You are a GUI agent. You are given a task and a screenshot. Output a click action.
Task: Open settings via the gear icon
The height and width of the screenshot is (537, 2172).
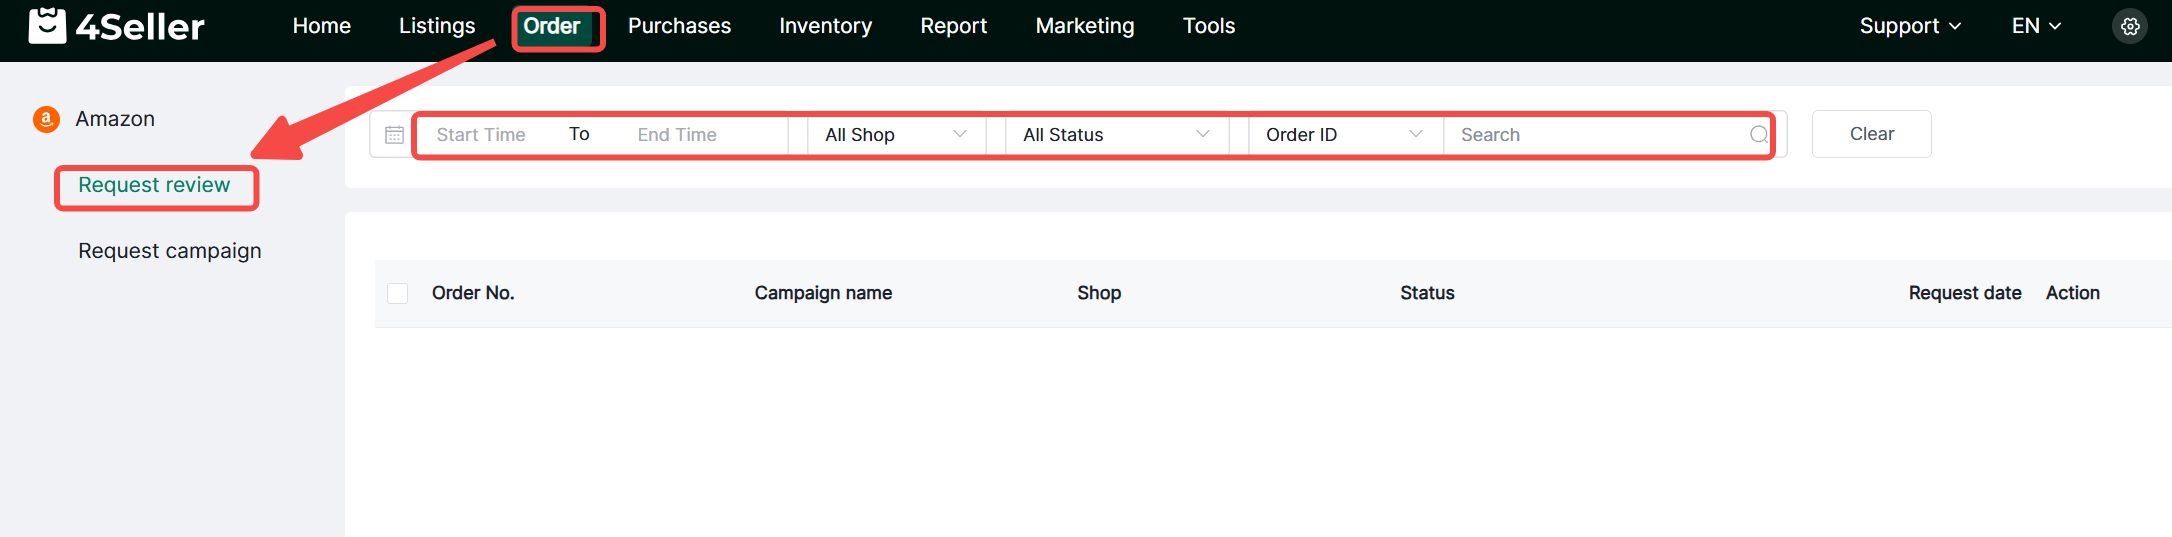click(x=2130, y=27)
